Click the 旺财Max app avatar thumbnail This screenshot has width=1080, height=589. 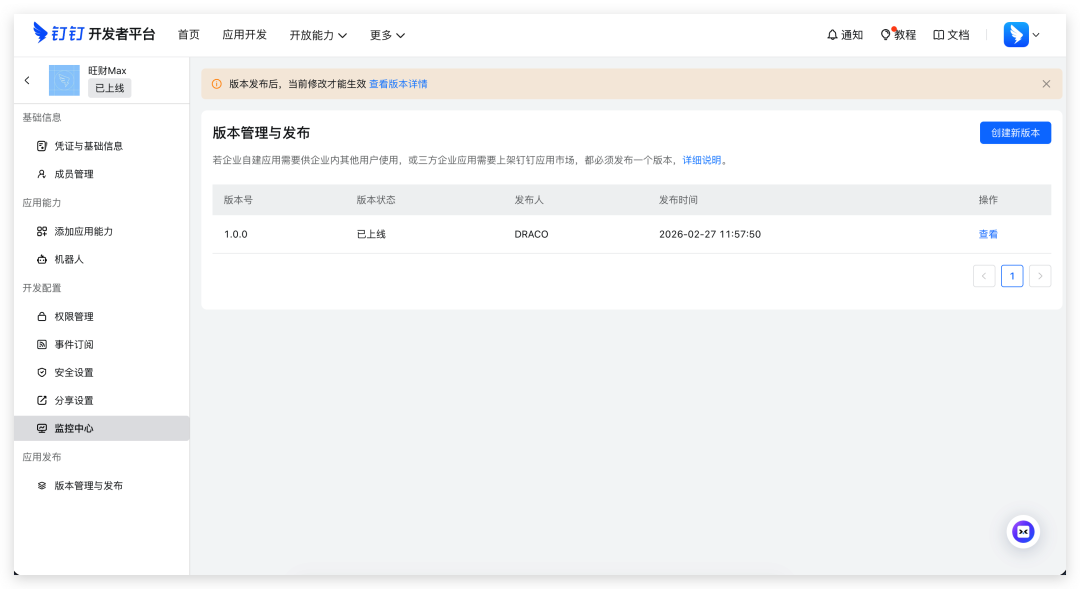coord(64,80)
